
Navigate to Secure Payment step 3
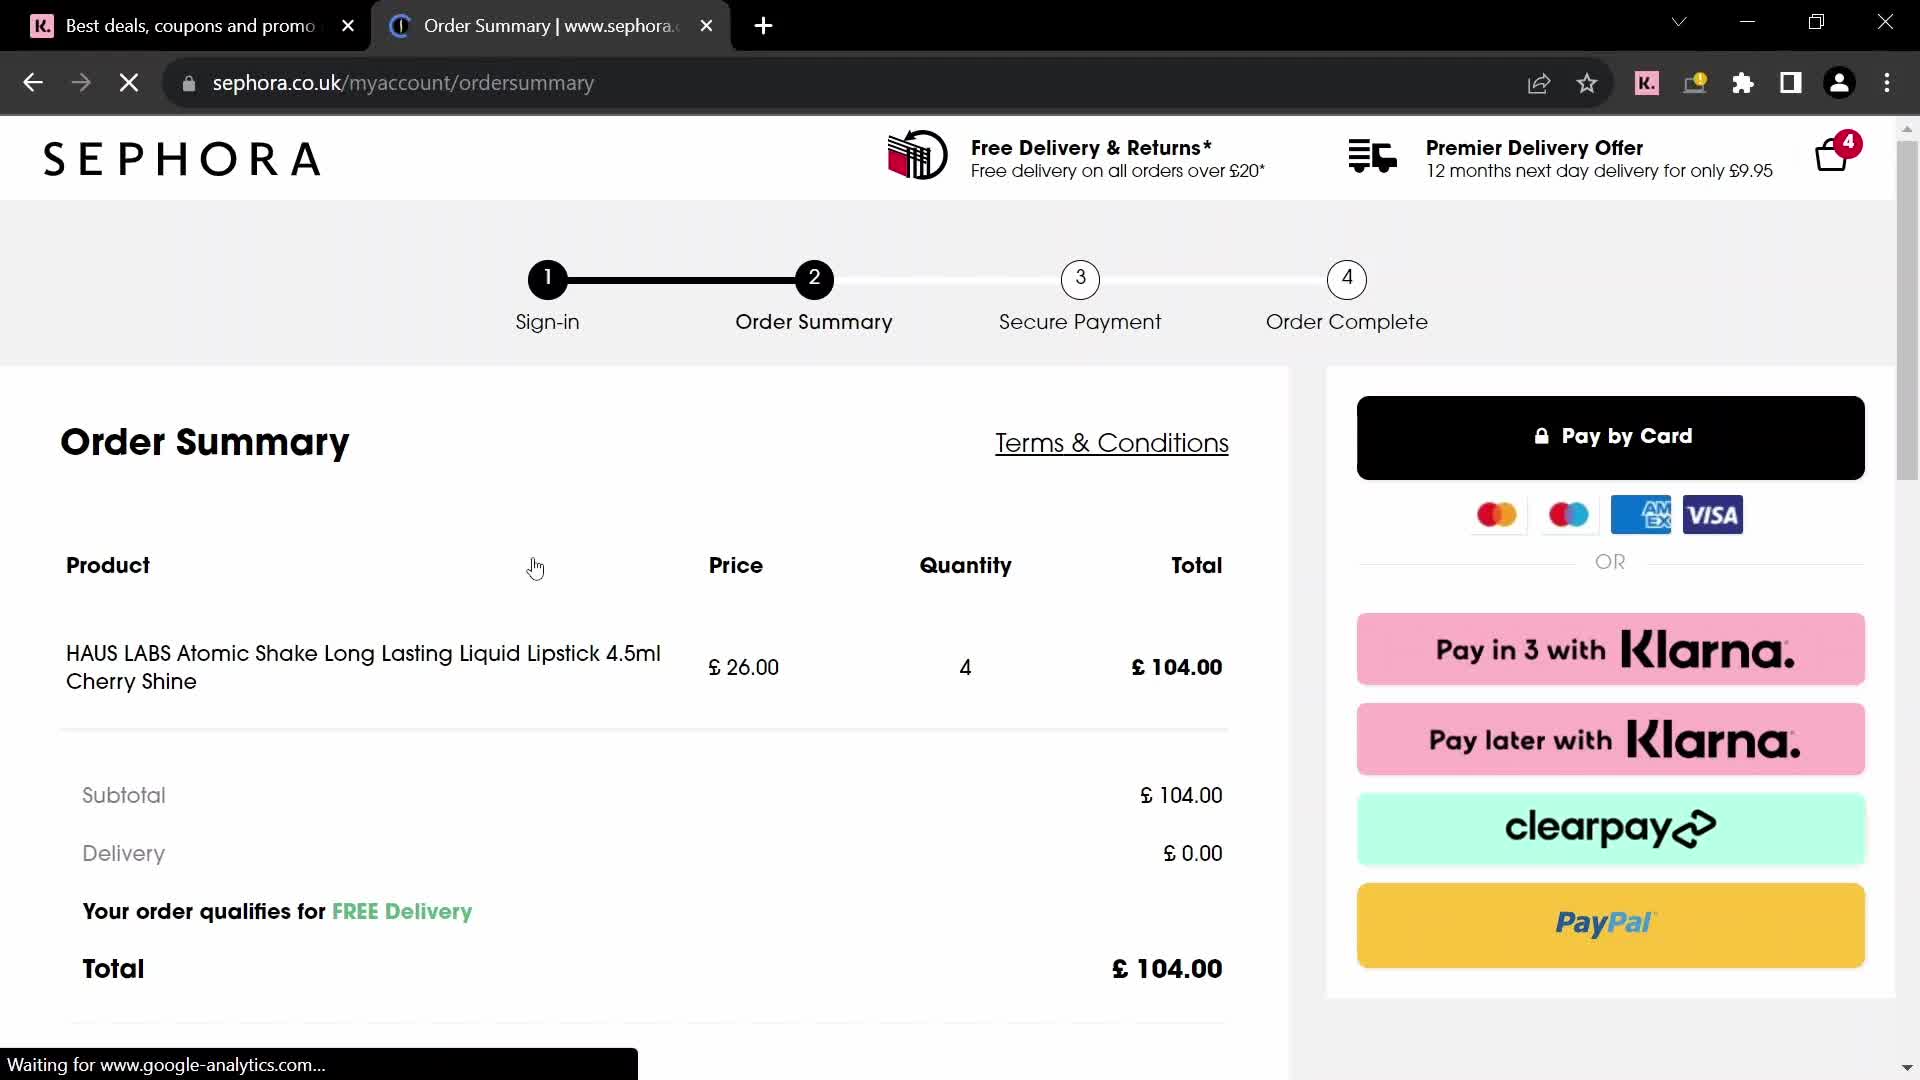click(x=1080, y=277)
